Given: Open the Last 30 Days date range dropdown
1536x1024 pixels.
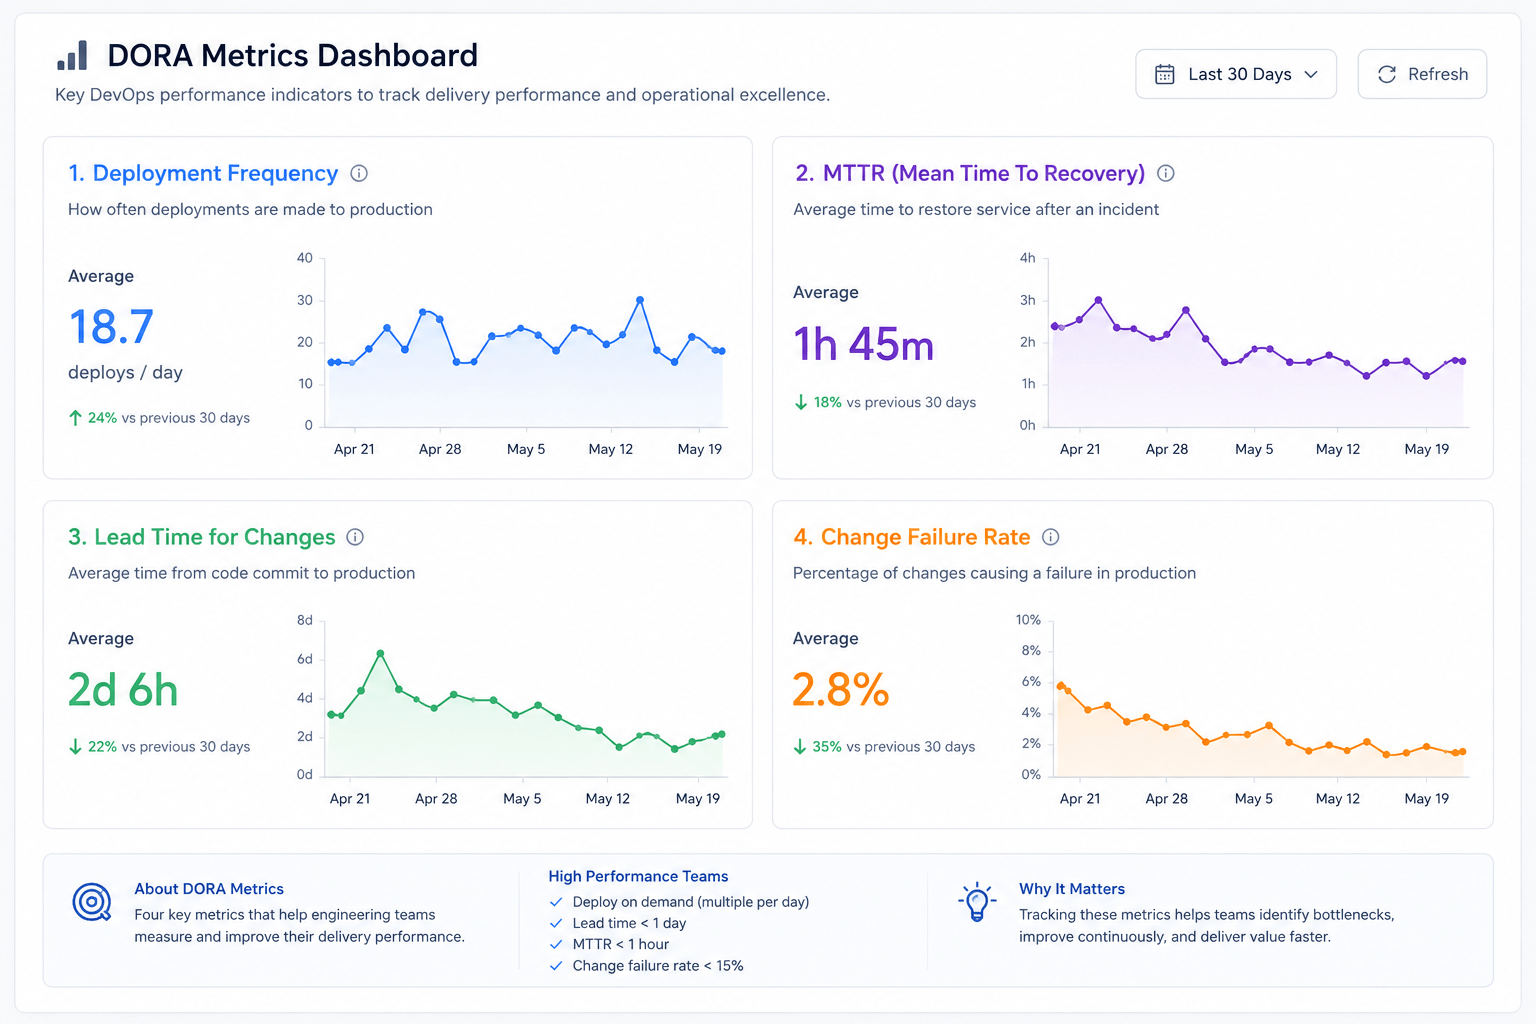Looking at the screenshot, I should (1236, 74).
